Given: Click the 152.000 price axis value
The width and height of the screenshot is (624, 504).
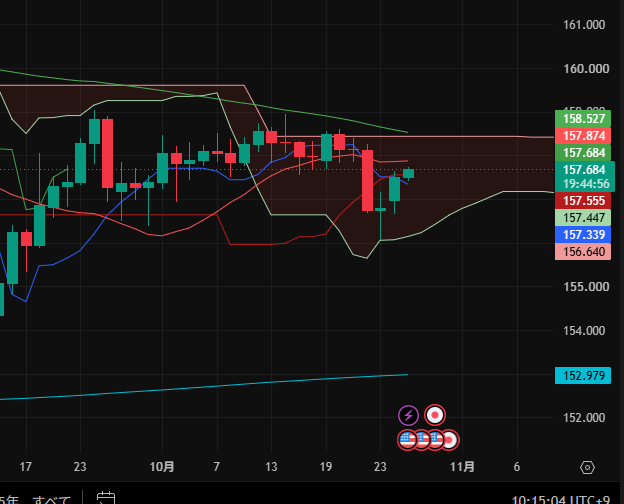Looking at the screenshot, I should (584, 418).
